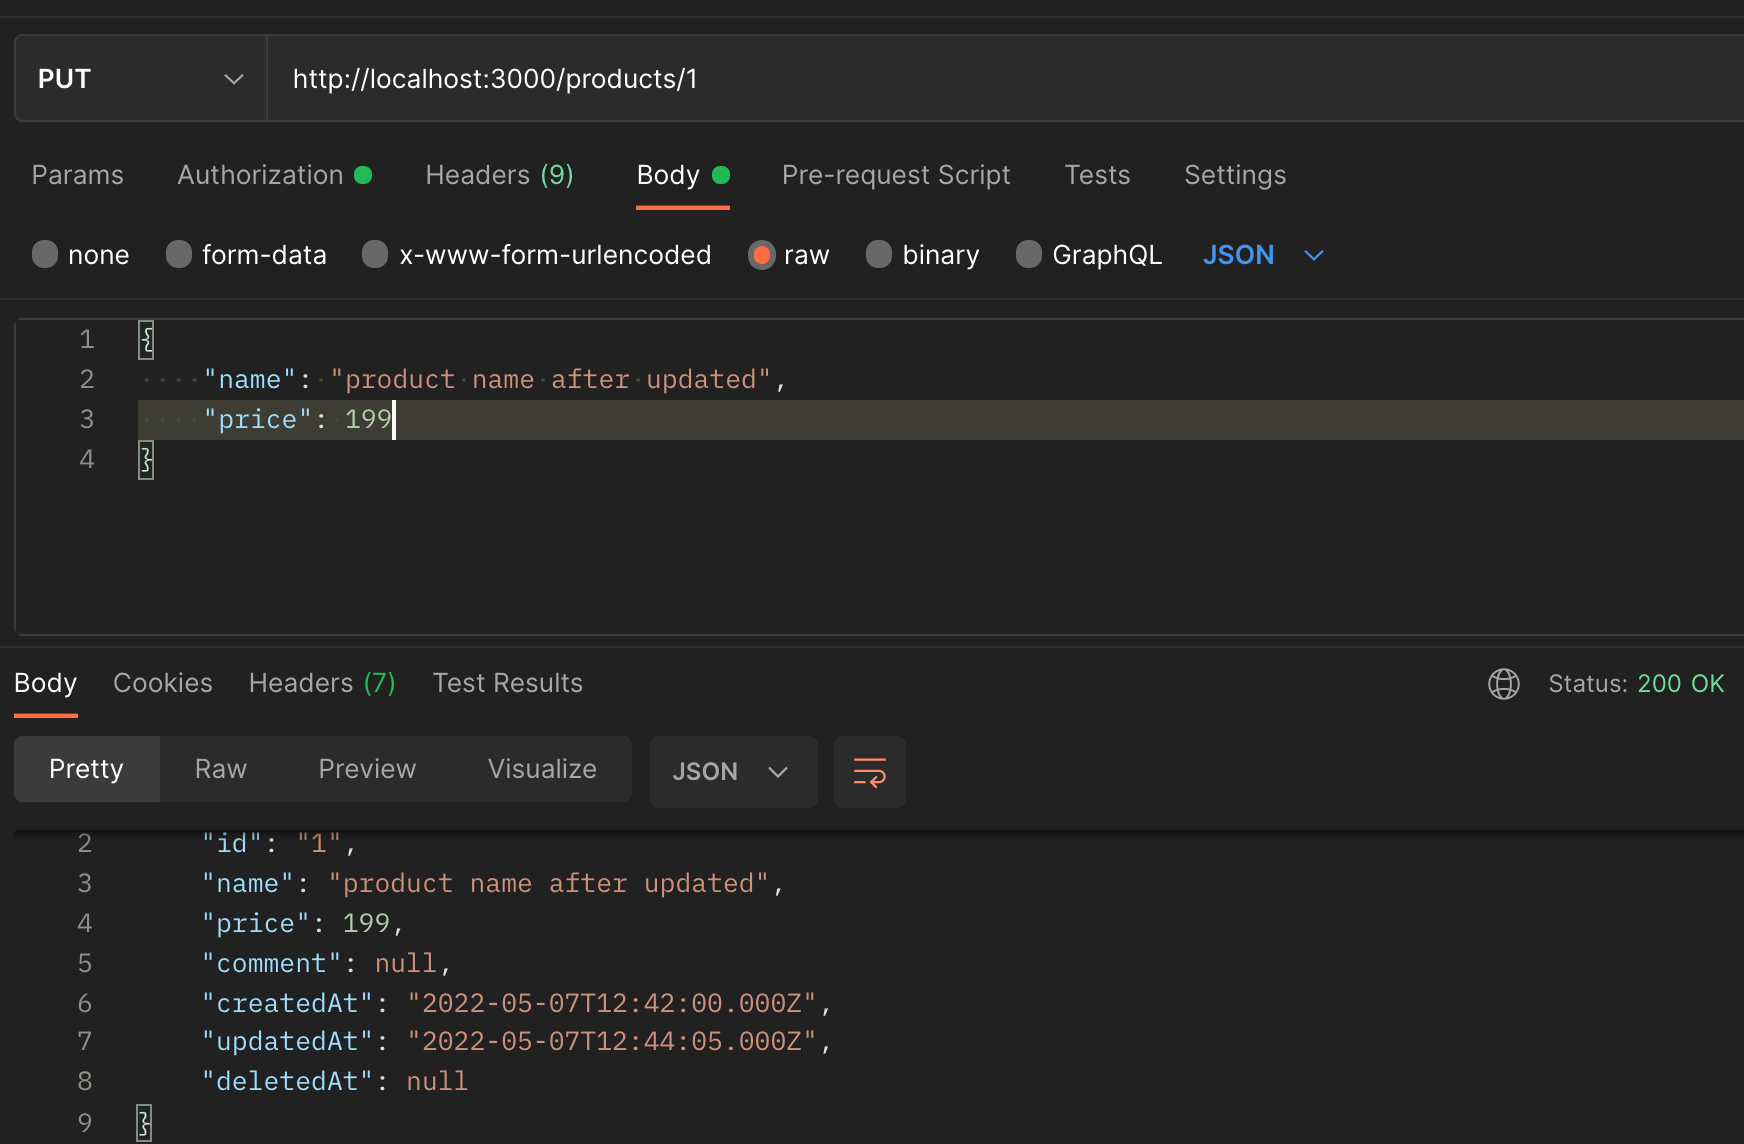Viewport: 1744px width, 1144px height.
Task: Click the "id": "1" response line
Action: 279,844
